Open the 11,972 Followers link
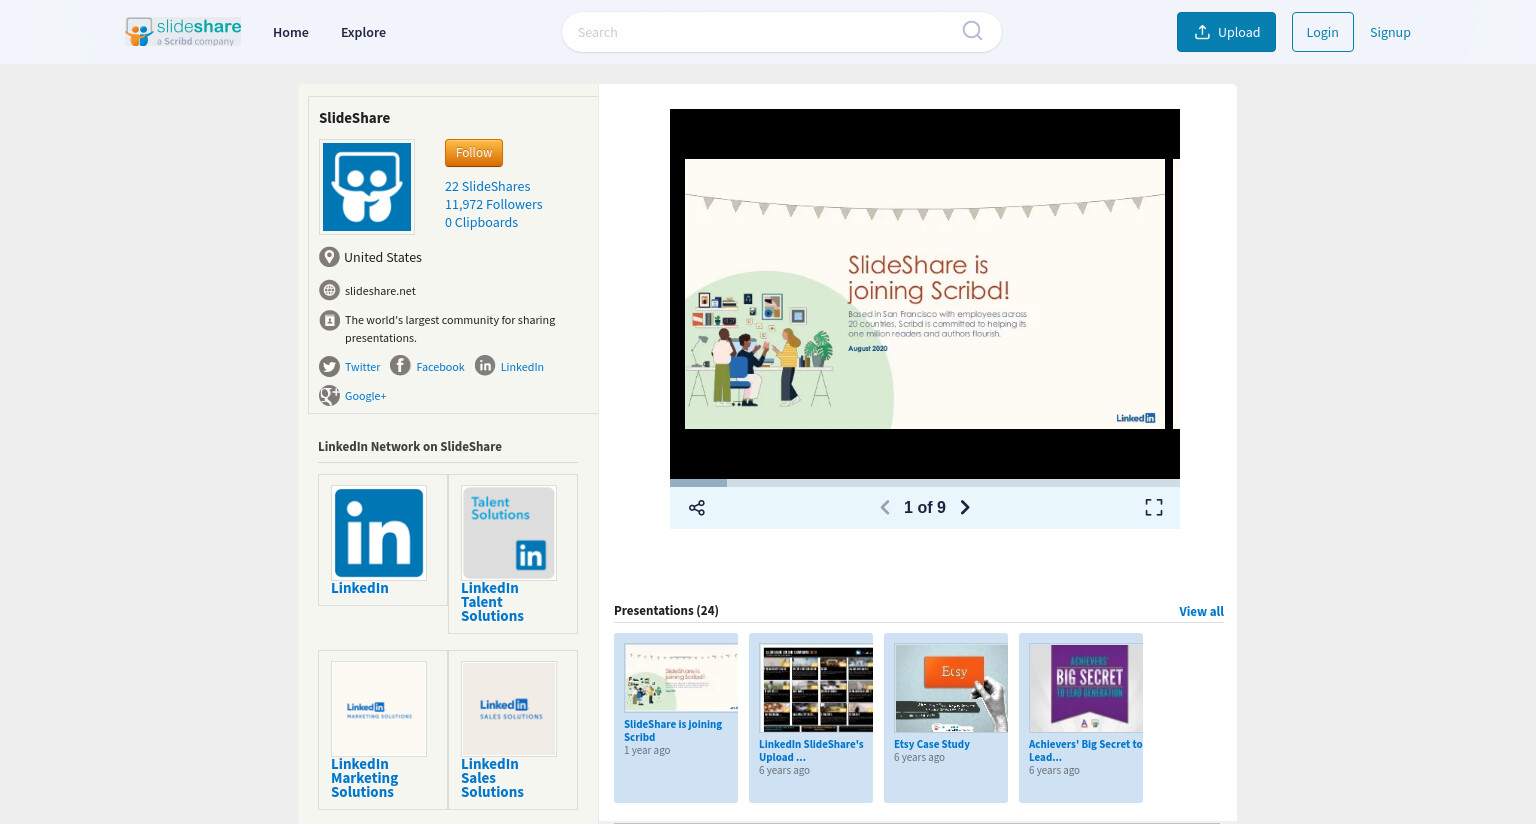1536x824 pixels. (x=494, y=204)
